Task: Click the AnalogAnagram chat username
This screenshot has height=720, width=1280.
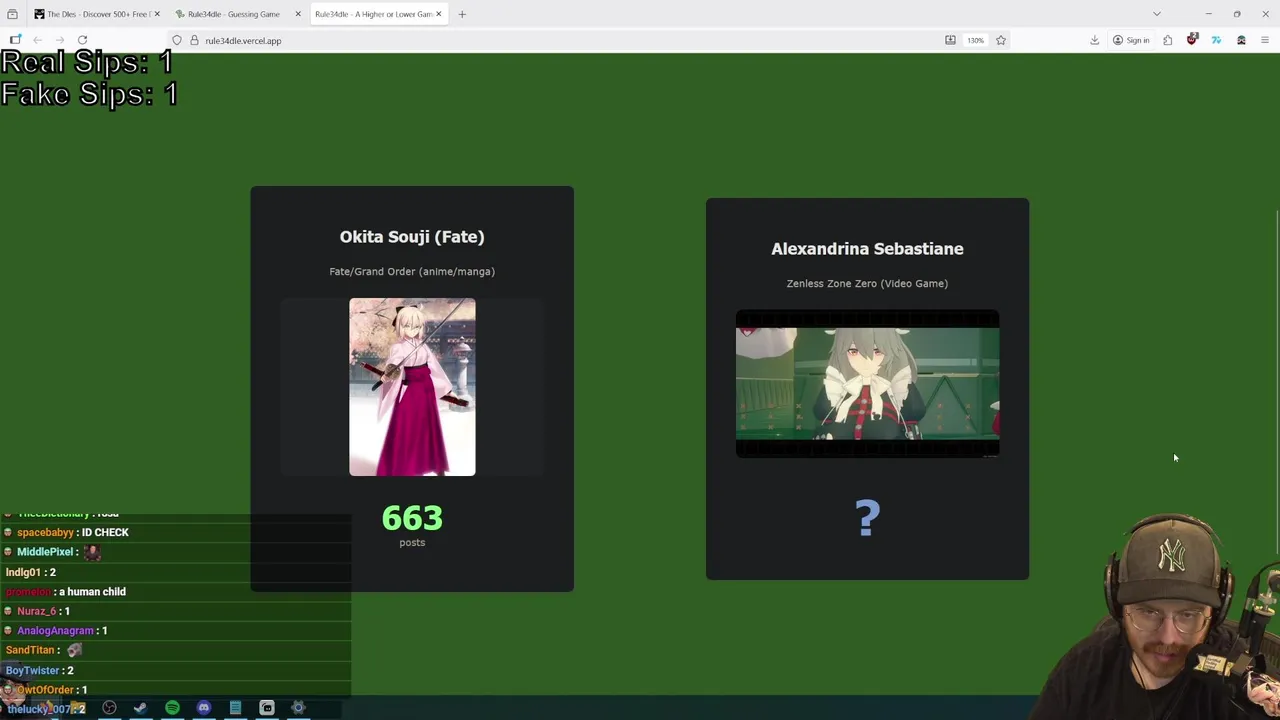Action: click(55, 631)
